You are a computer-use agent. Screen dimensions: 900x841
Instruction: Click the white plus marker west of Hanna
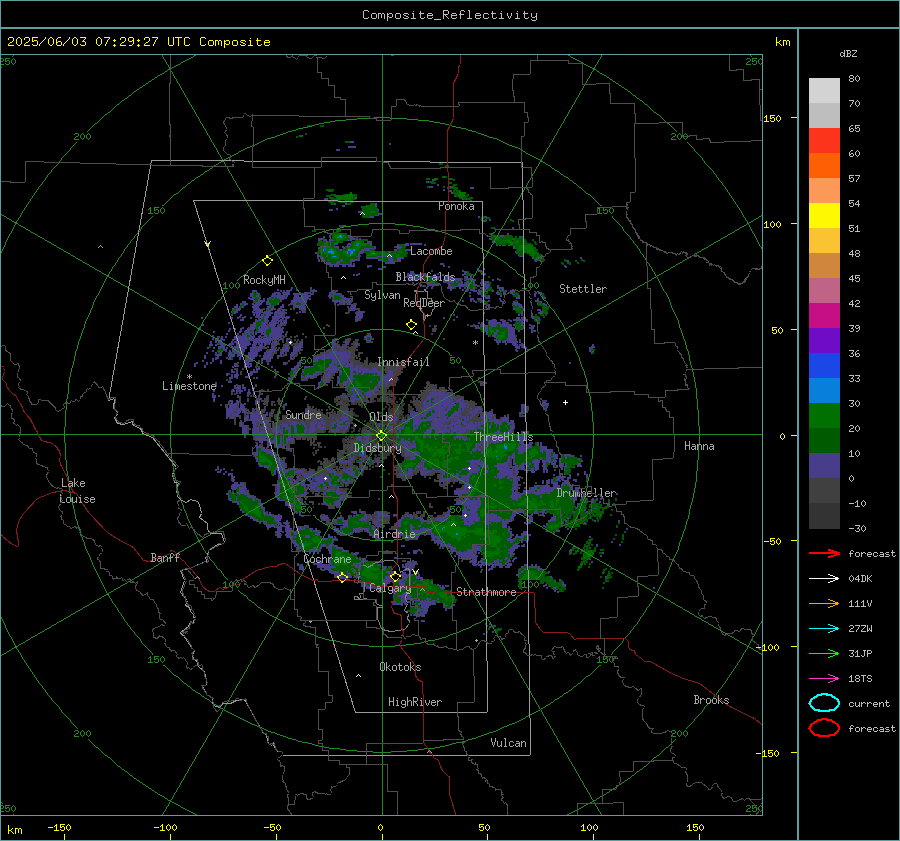pyautogui.click(x=565, y=402)
